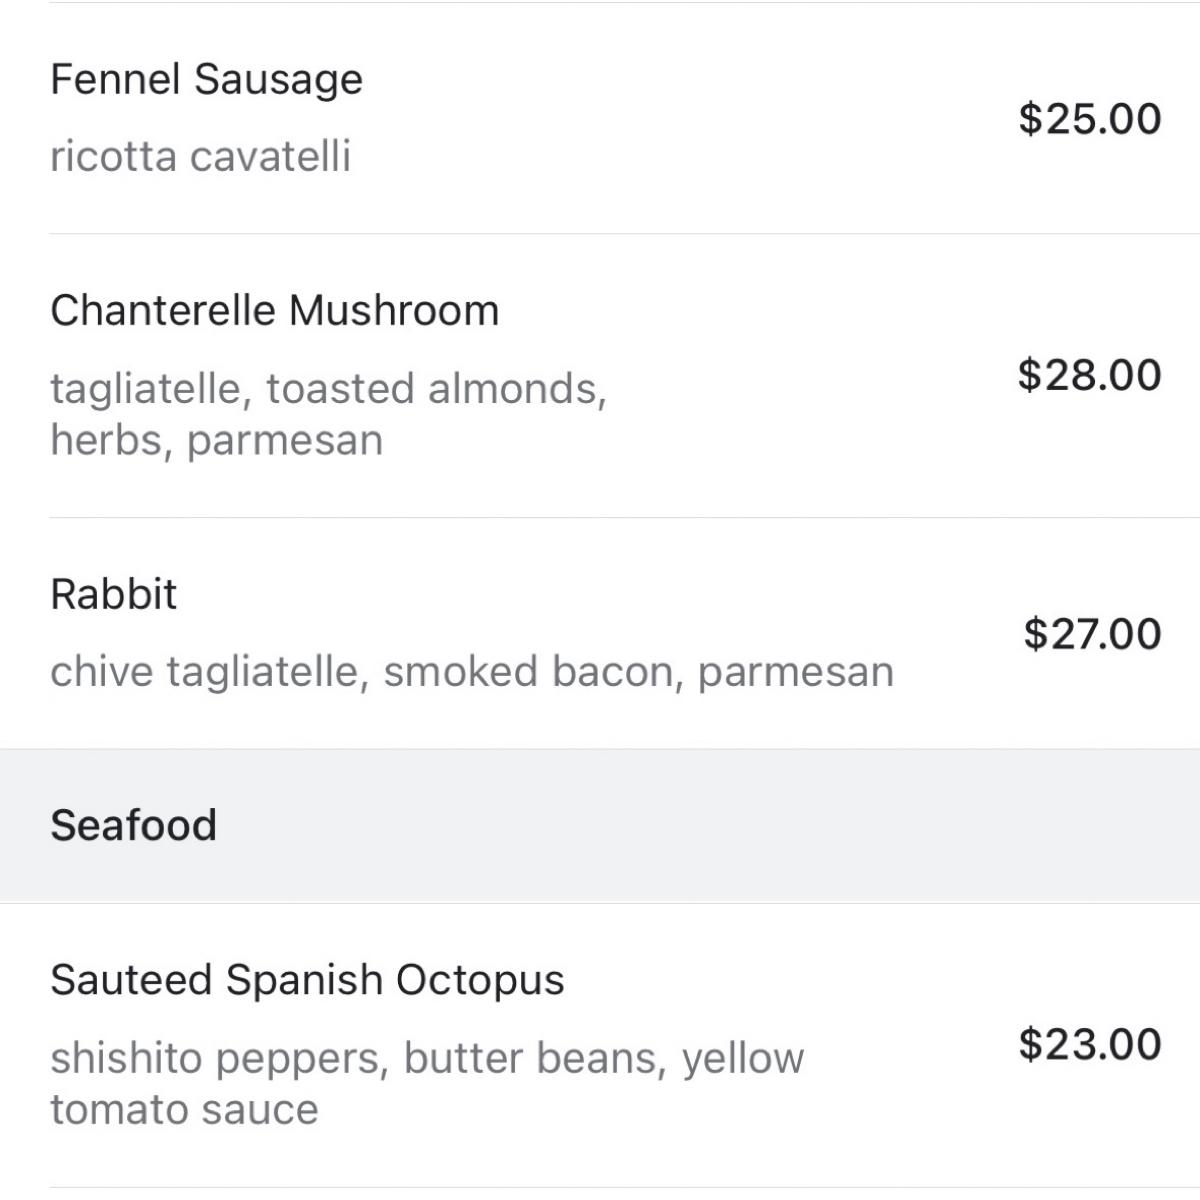Select the Seafood section header
This screenshot has height=1200, width=1200.
(x=133, y=826)
